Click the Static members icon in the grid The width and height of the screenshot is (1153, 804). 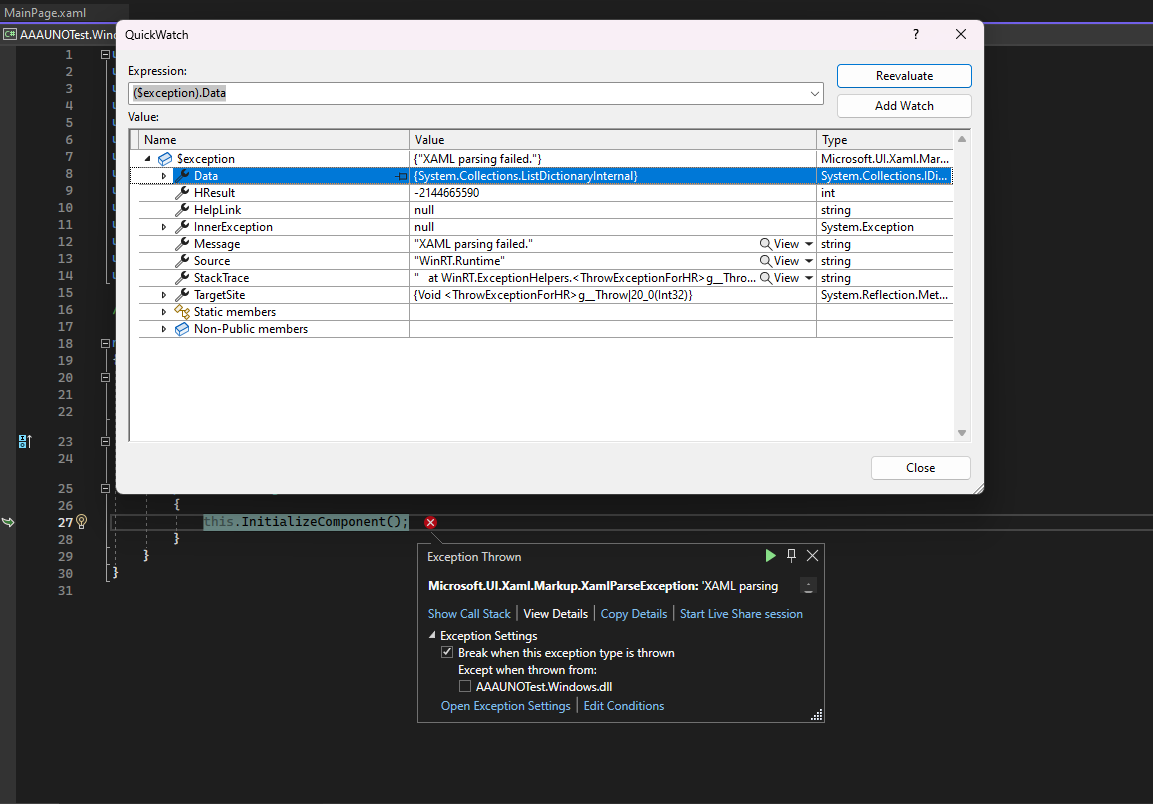(x=180, y=311)
